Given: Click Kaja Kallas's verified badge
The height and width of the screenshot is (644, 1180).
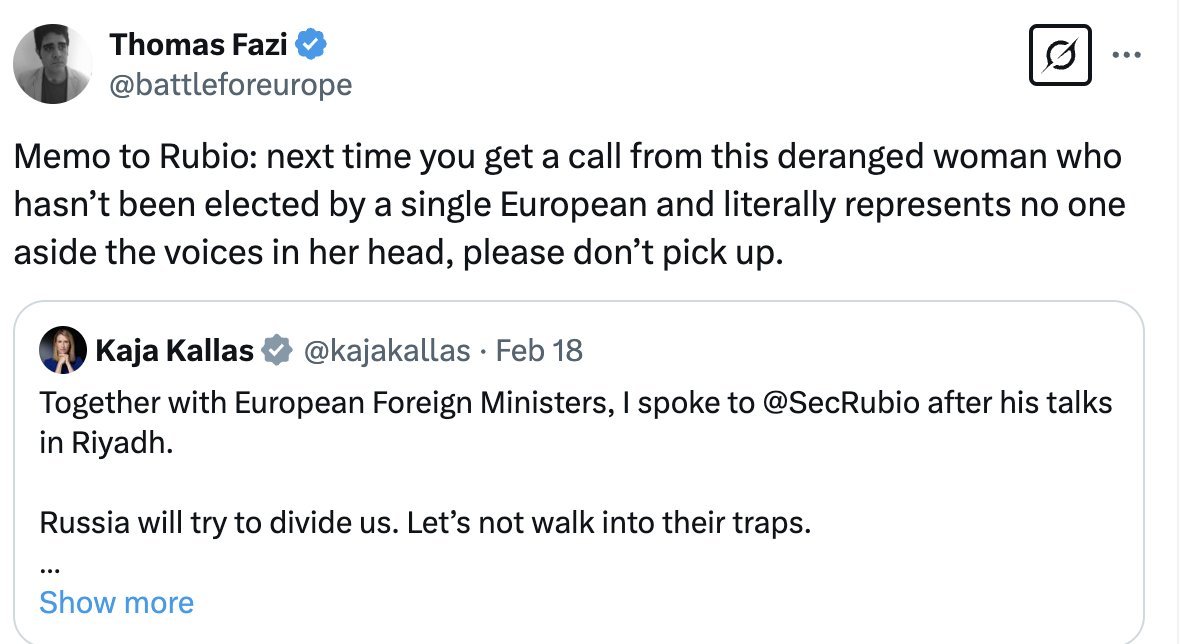Looking at the screenshot, I should point(276,351).
